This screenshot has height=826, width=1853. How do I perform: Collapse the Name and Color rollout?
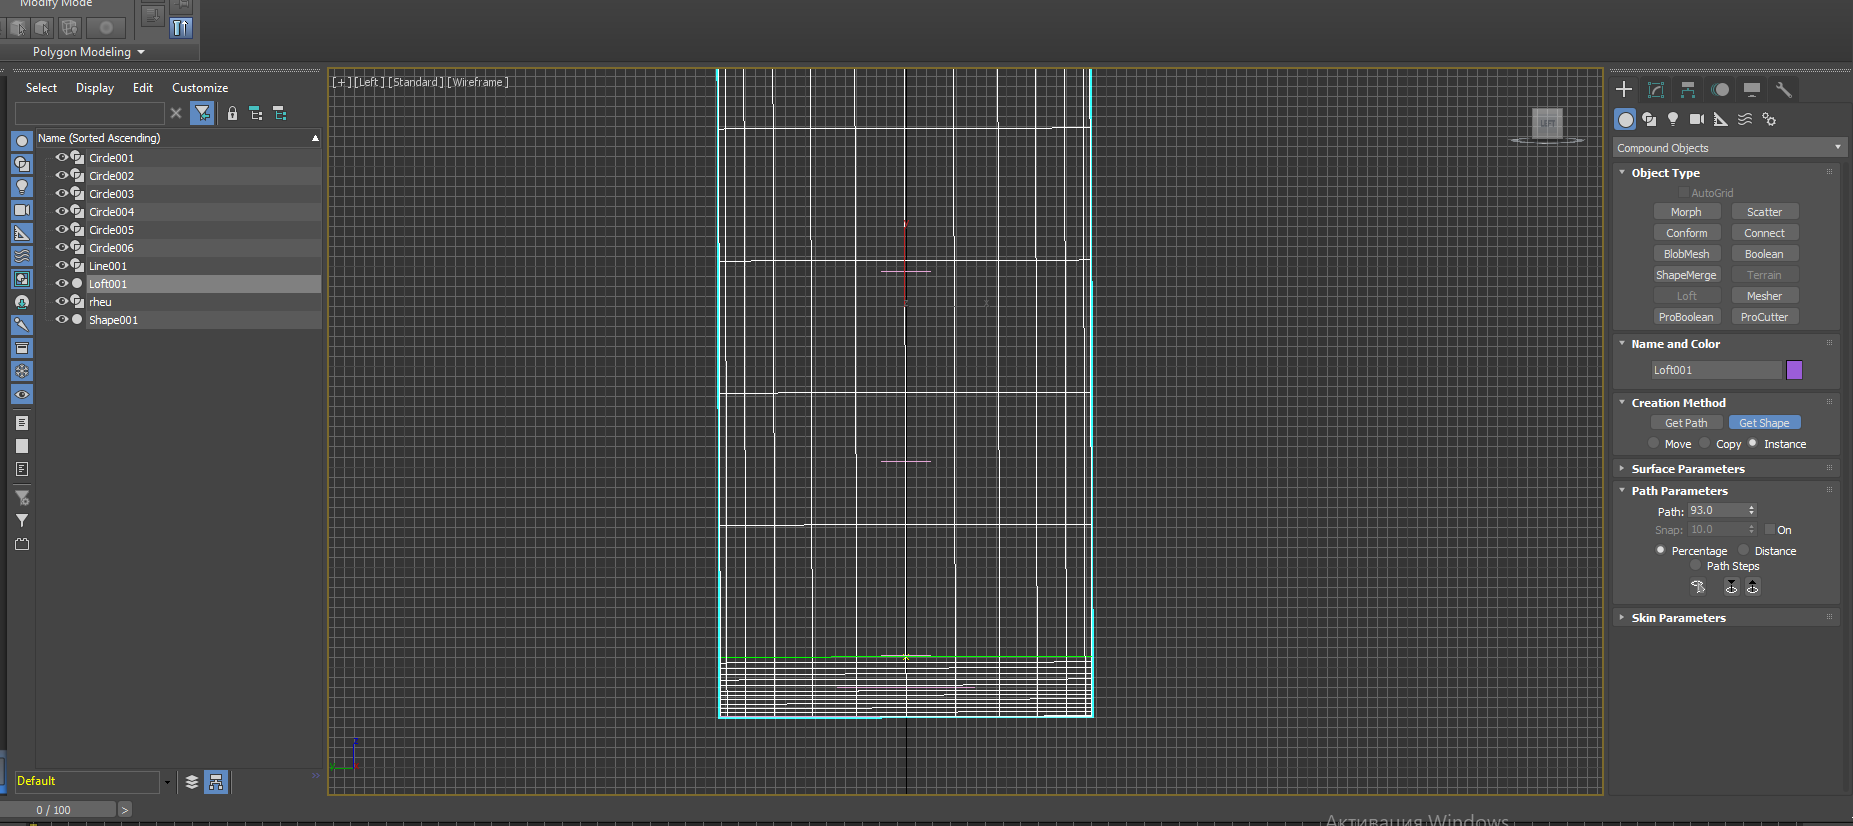(1675, 344)
